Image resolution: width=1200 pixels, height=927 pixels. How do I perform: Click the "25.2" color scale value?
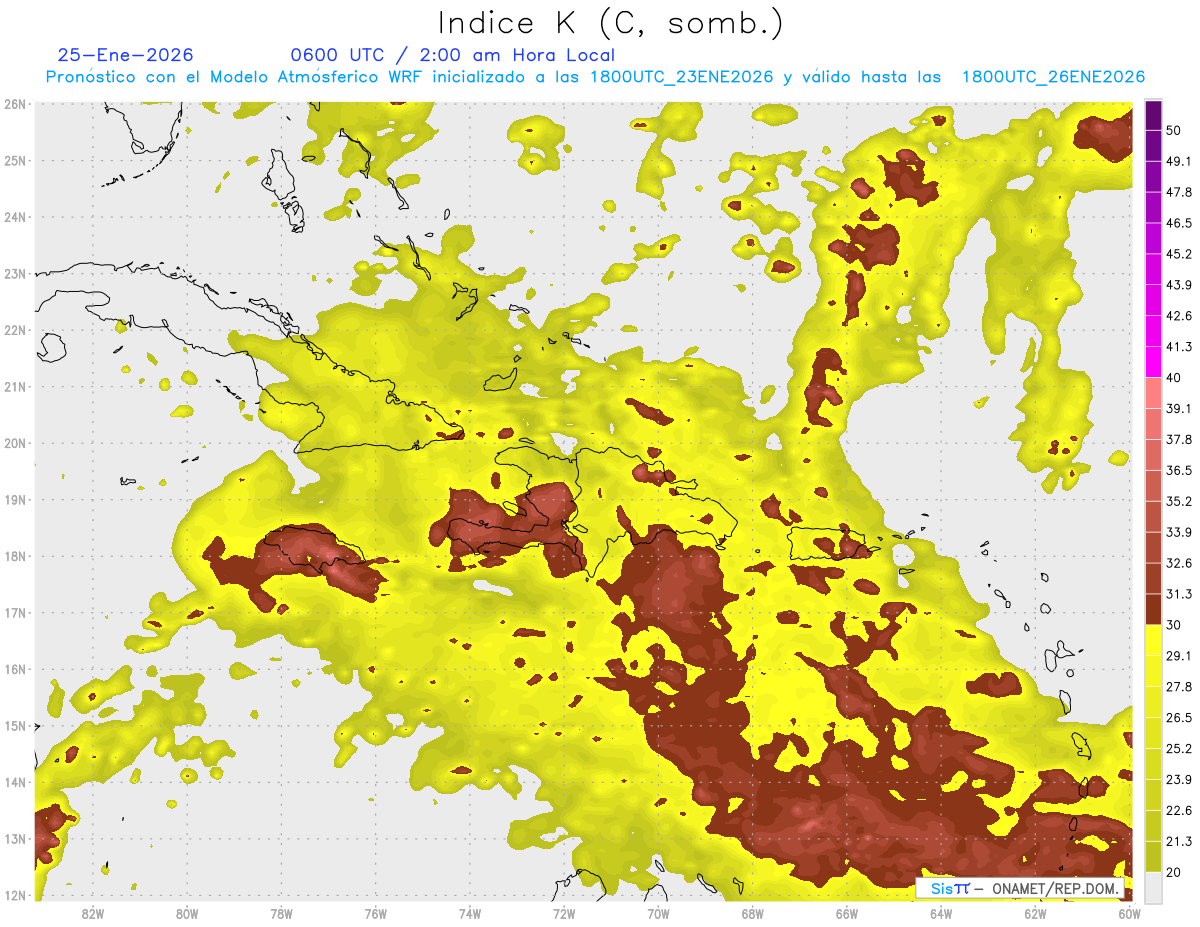point(1179,748)
